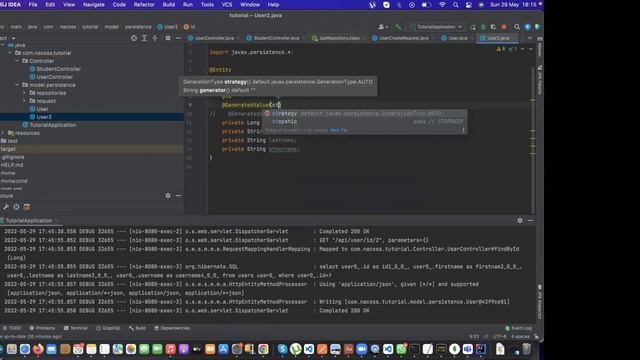Click the Wi-Fi status icon
Image resolution: width=640 pixels, height=360 pixels.
click(442, 5)
